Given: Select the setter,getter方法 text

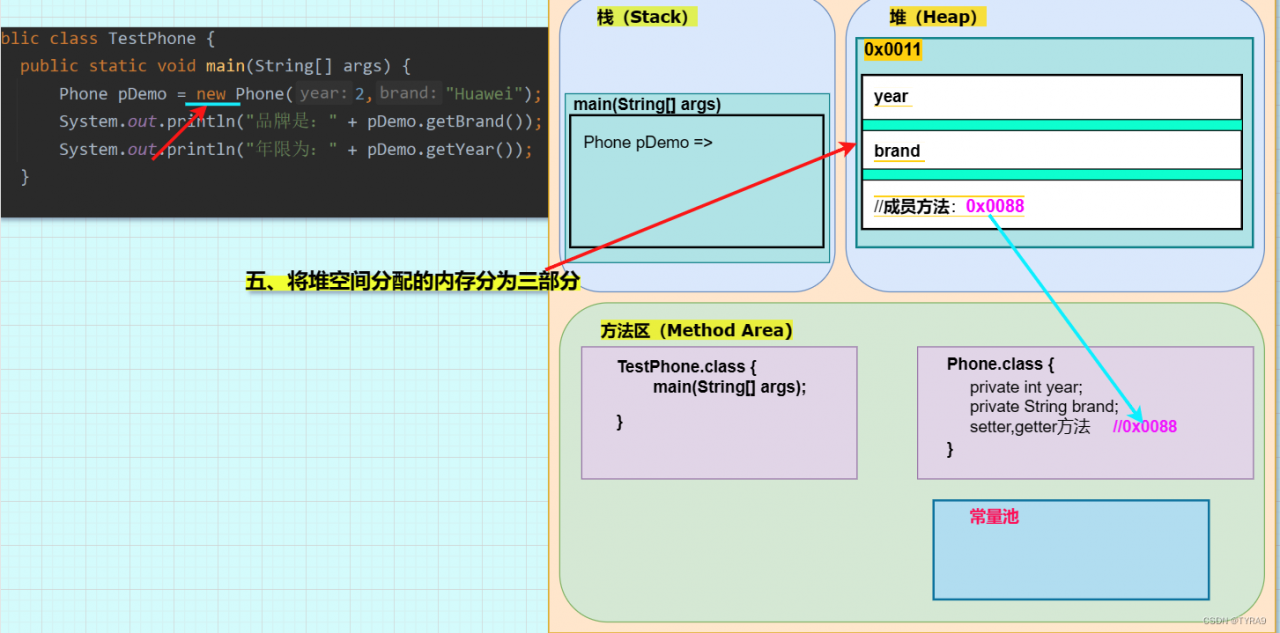Looking at the screenshot, I should [1030, 427].
